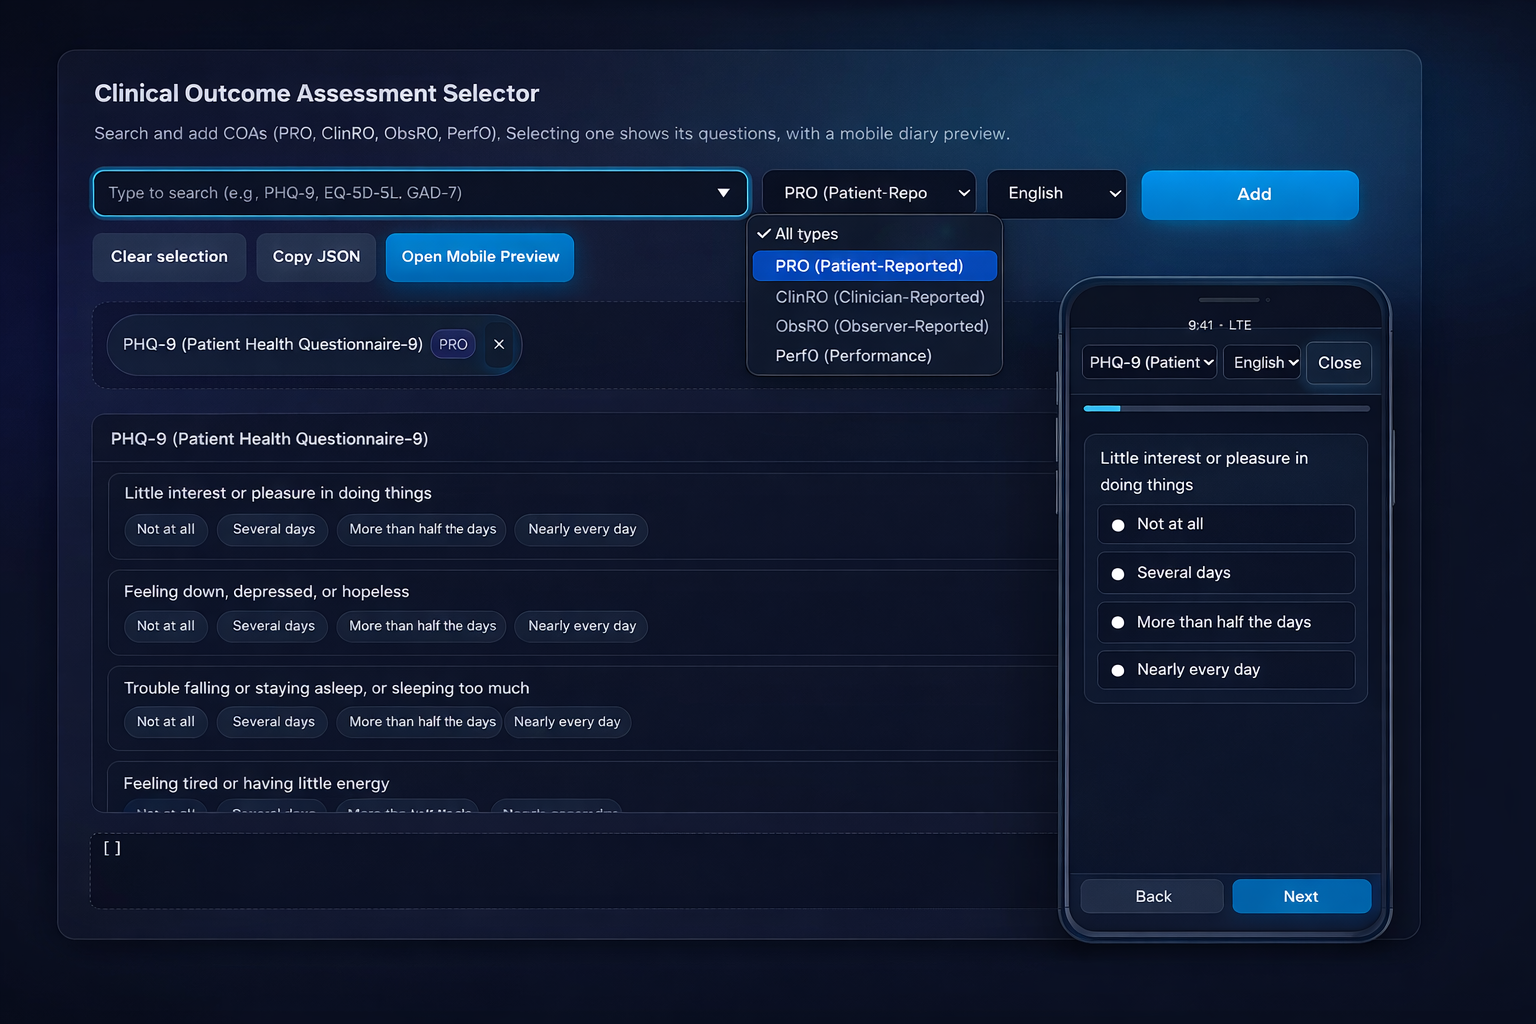Select ObsRO (Observer-Reported) in the menu
Image resolution: width=1536 pixels, height=1024 pixels.
[x=881, y=326]
